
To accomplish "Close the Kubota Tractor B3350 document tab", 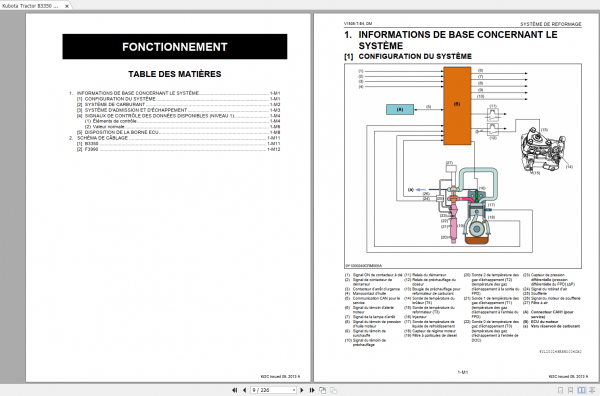I will pos(67,6).
